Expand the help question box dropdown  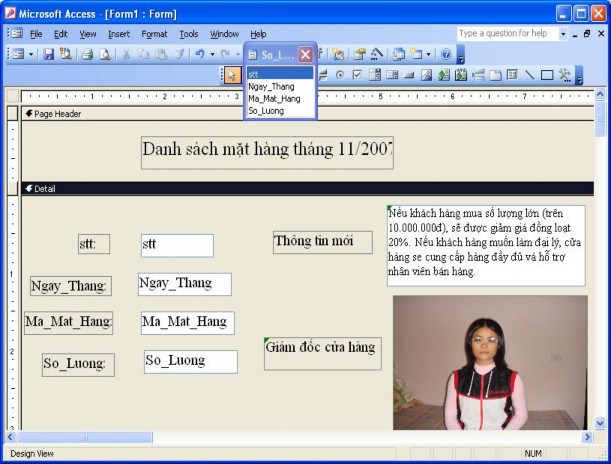[563, 34]
